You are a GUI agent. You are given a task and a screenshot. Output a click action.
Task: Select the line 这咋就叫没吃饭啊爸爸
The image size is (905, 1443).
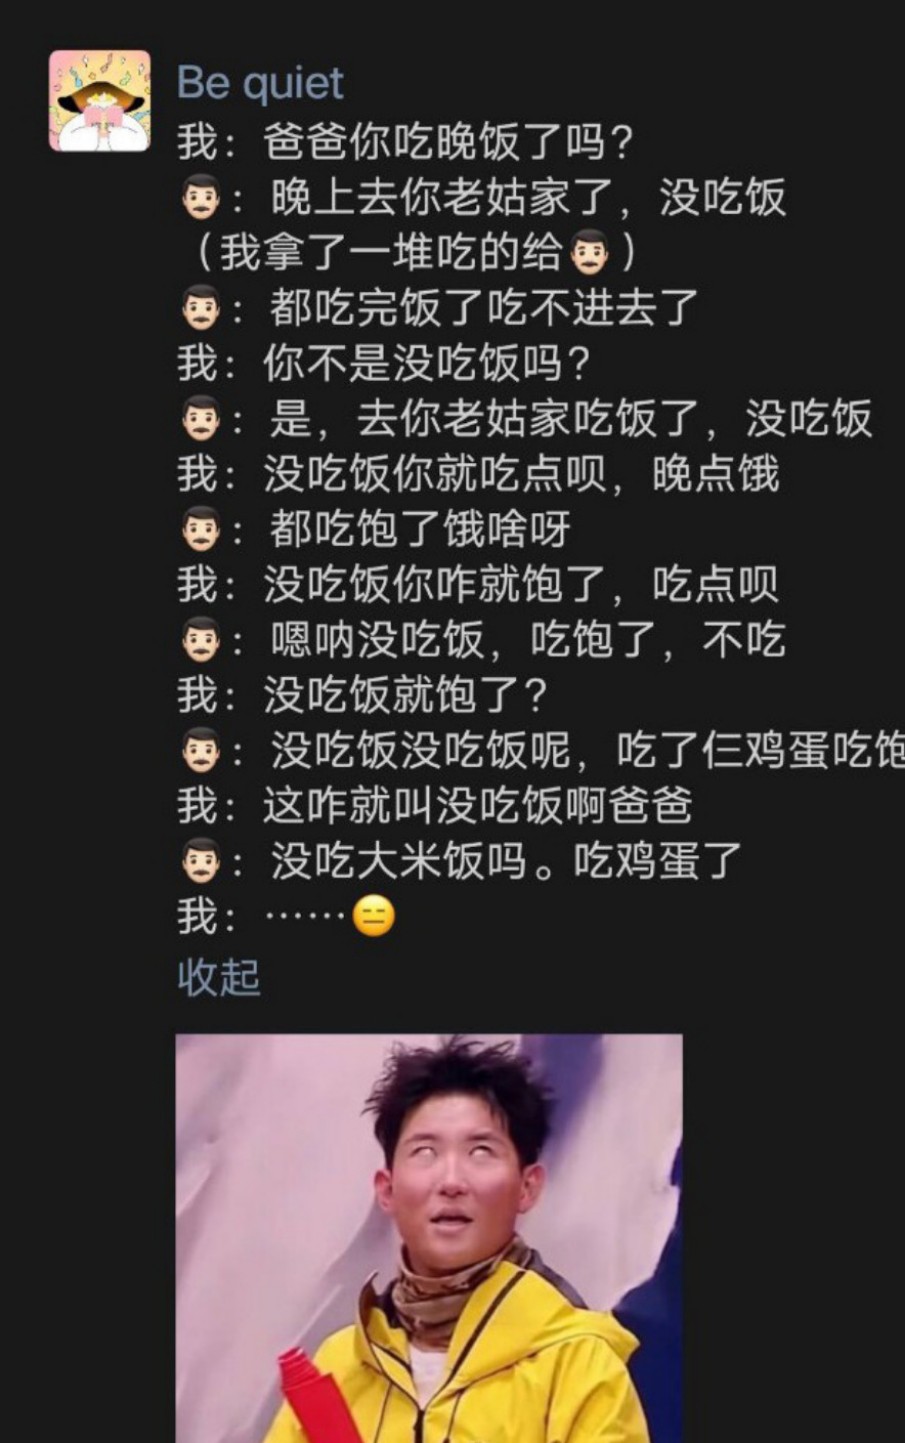pyautogui.click(x=478, y=805)
